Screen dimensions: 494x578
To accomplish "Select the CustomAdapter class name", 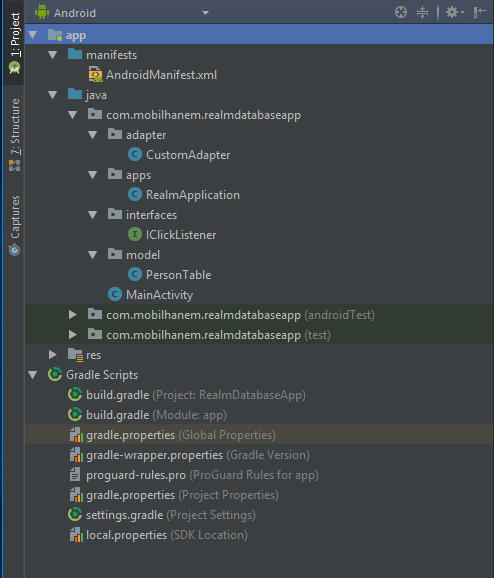I will [188, 155].
